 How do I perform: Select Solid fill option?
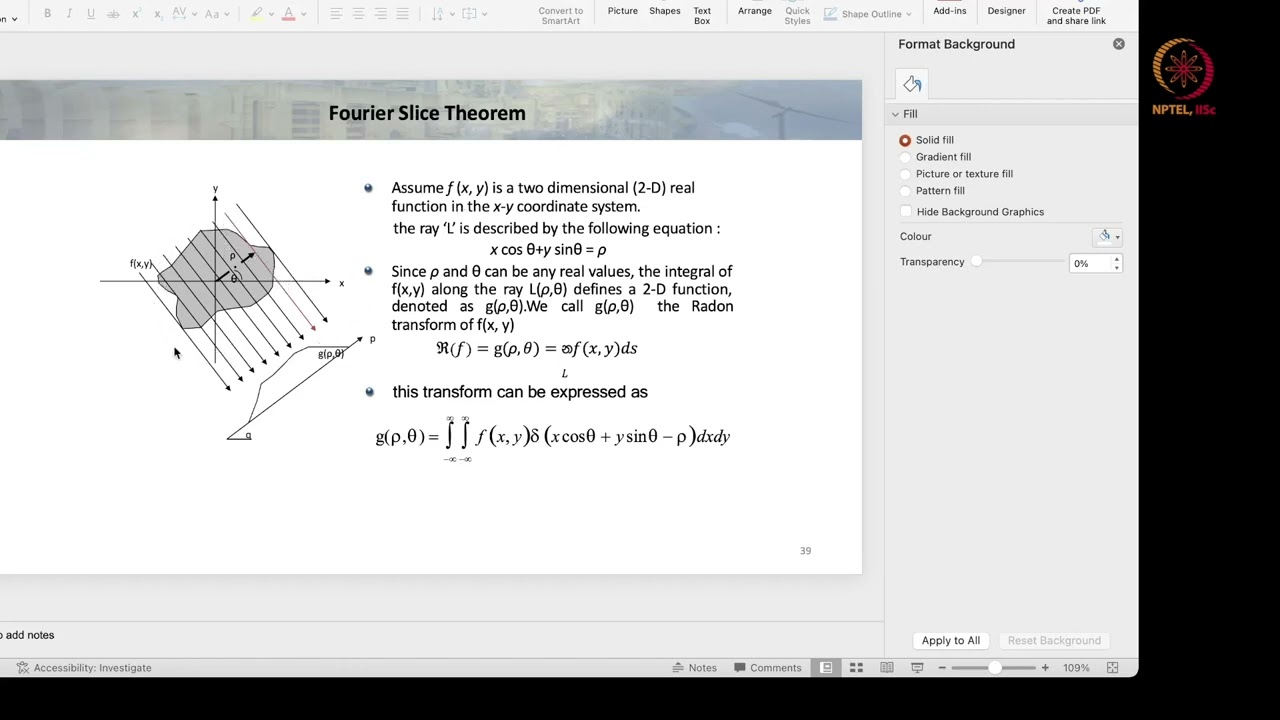[x=905, y=140]
